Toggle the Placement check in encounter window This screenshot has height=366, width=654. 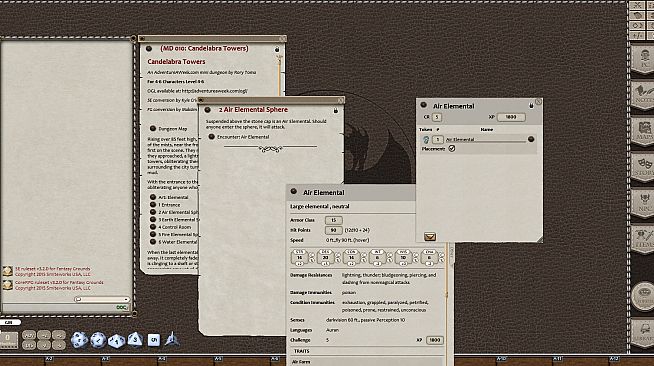point(452,148)
